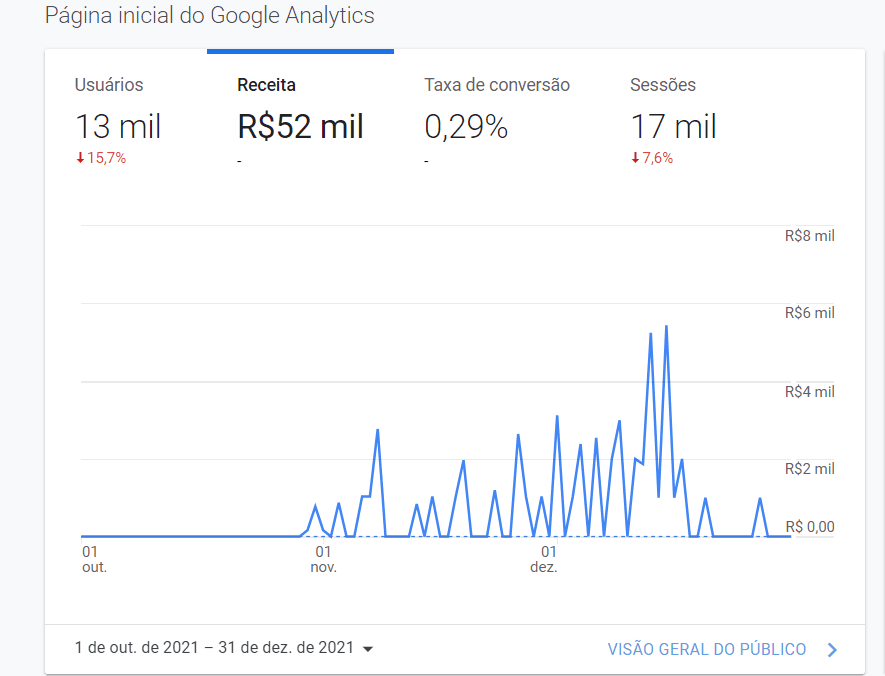
Task: Click the right chevron beside Visão Geral do Público
Action: point(833,650)
